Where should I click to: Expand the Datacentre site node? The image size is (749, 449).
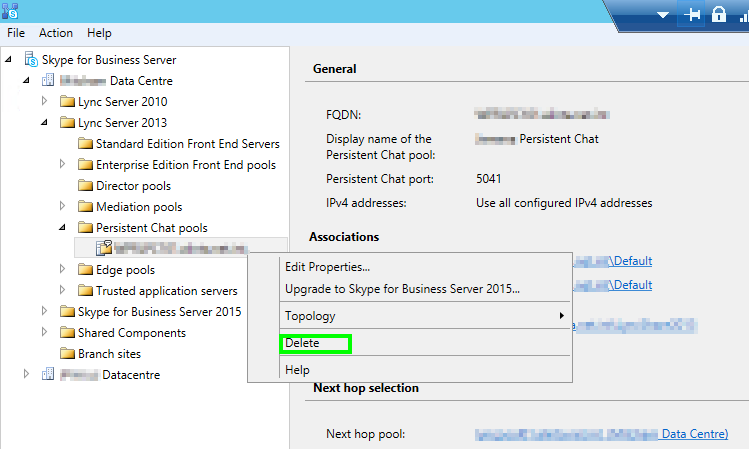tap(26, 374)
